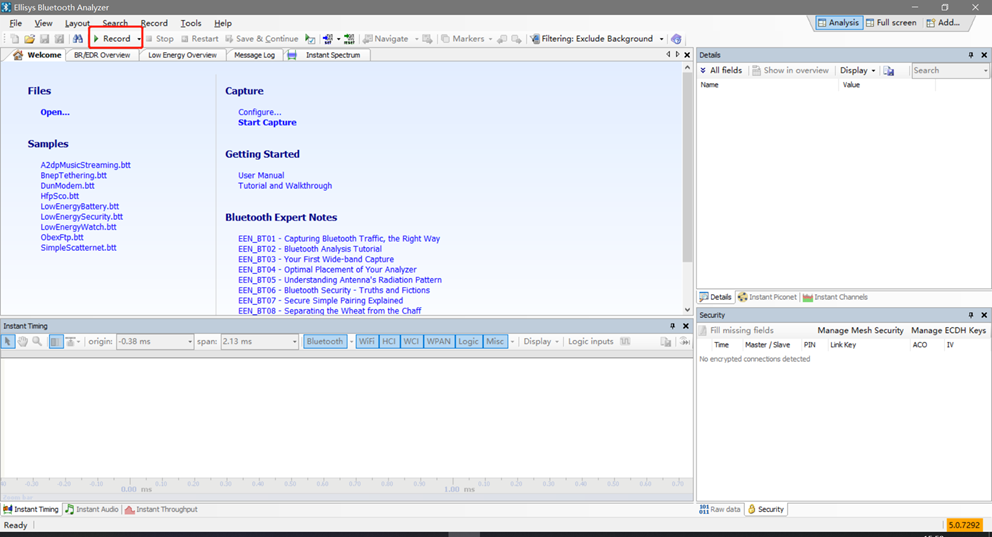992x537 pixels.
Task: Switch to Instant Channels tab
Action: (835, 297)
